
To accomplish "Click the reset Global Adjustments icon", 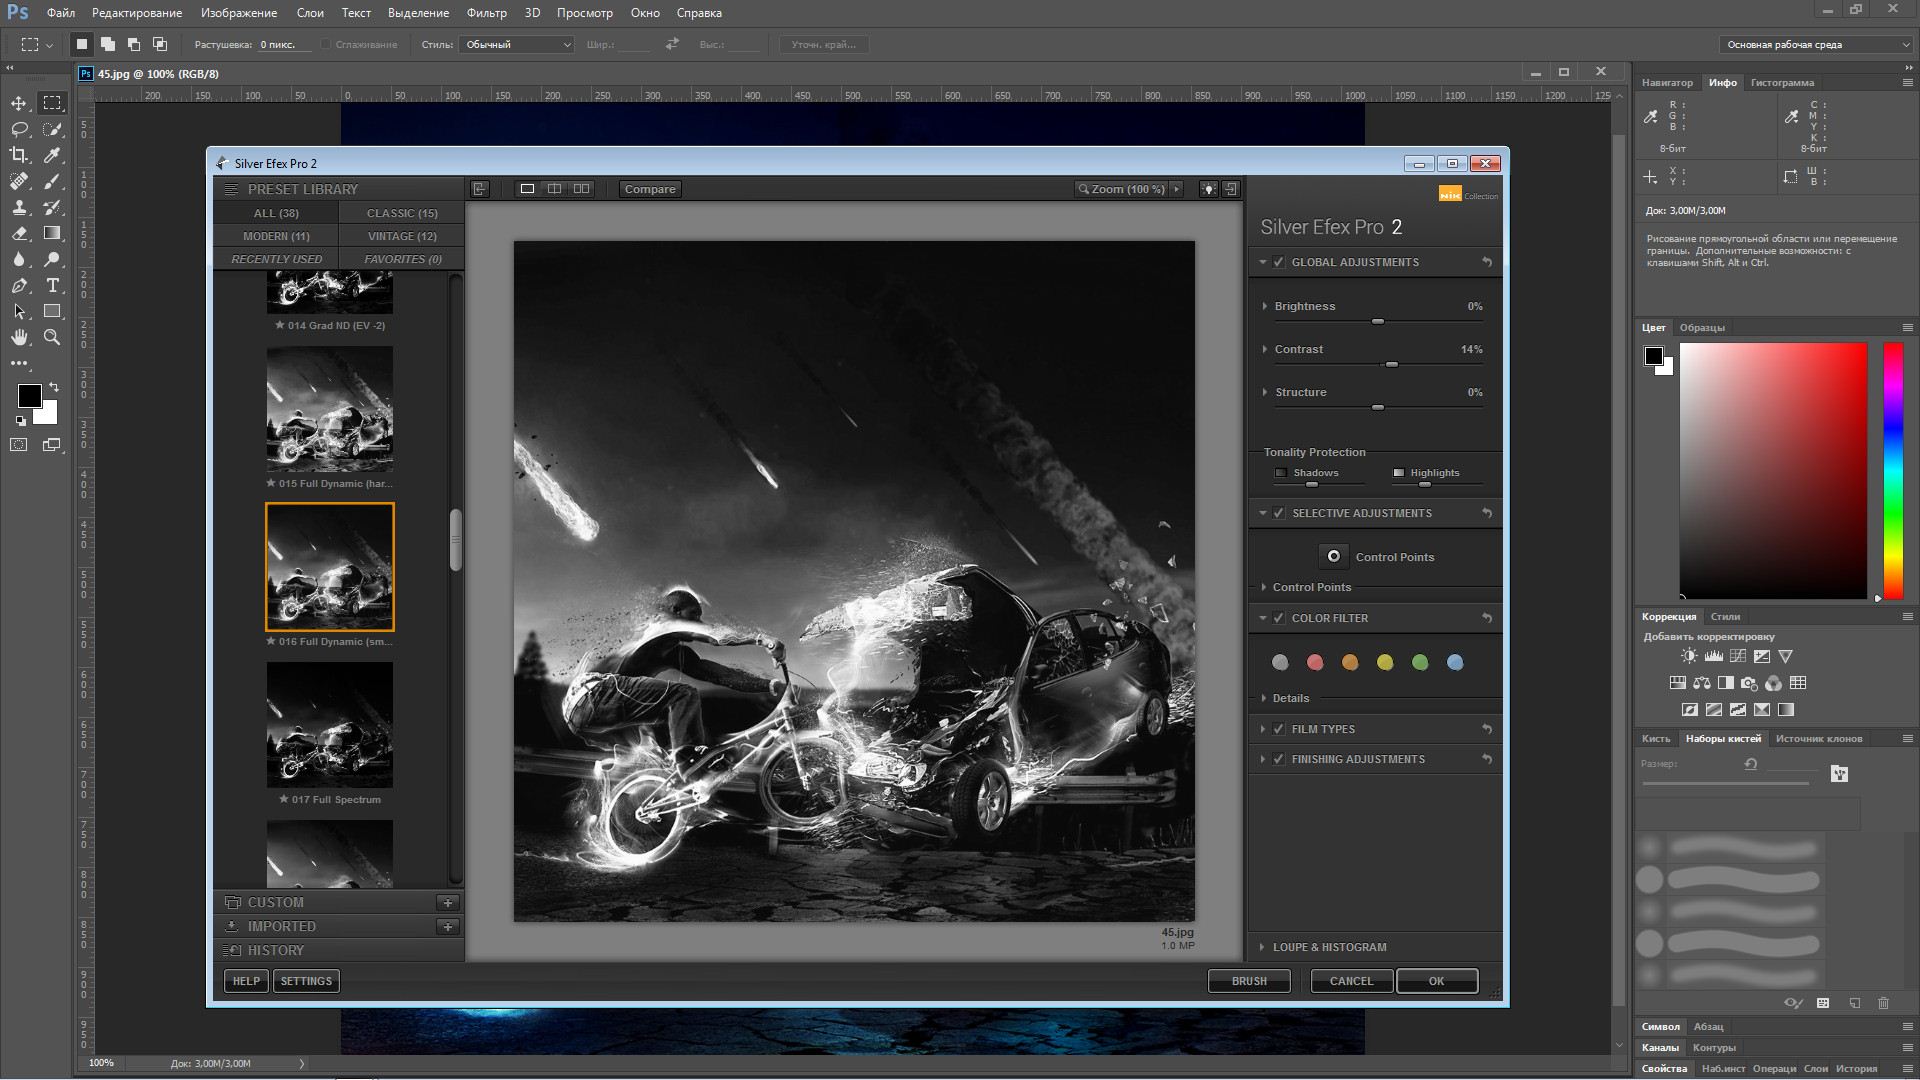I will (x=1486, y=261).
